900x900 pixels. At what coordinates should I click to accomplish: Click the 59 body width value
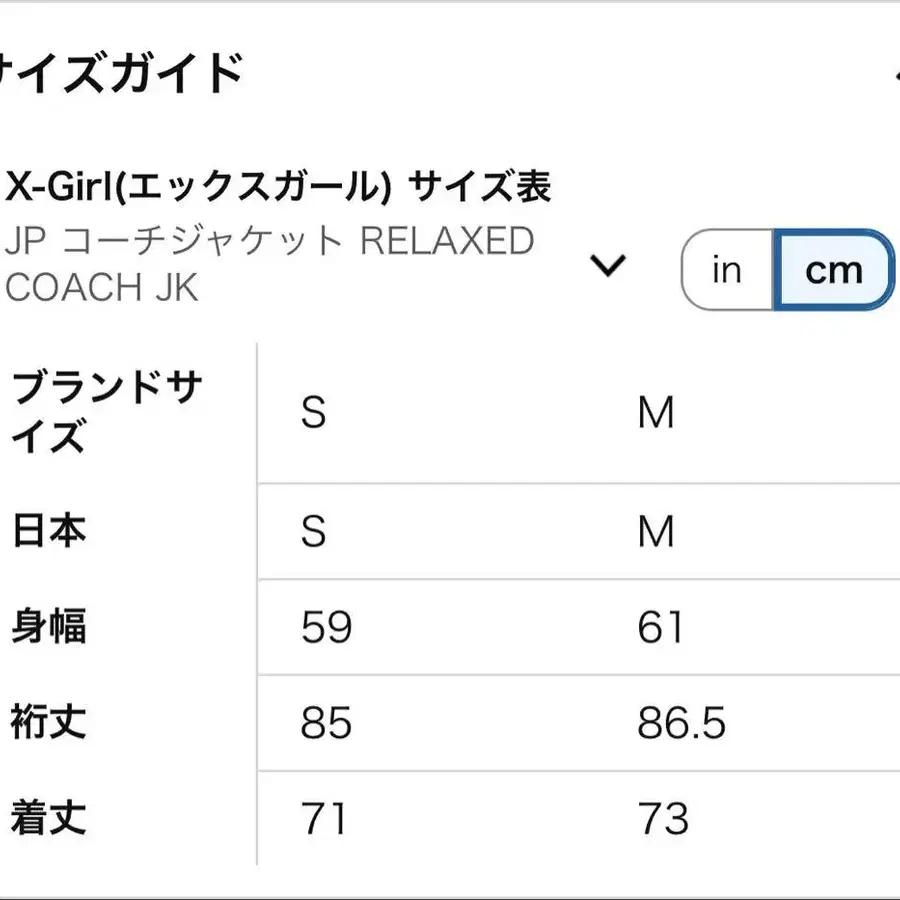(x=325, y=628)
